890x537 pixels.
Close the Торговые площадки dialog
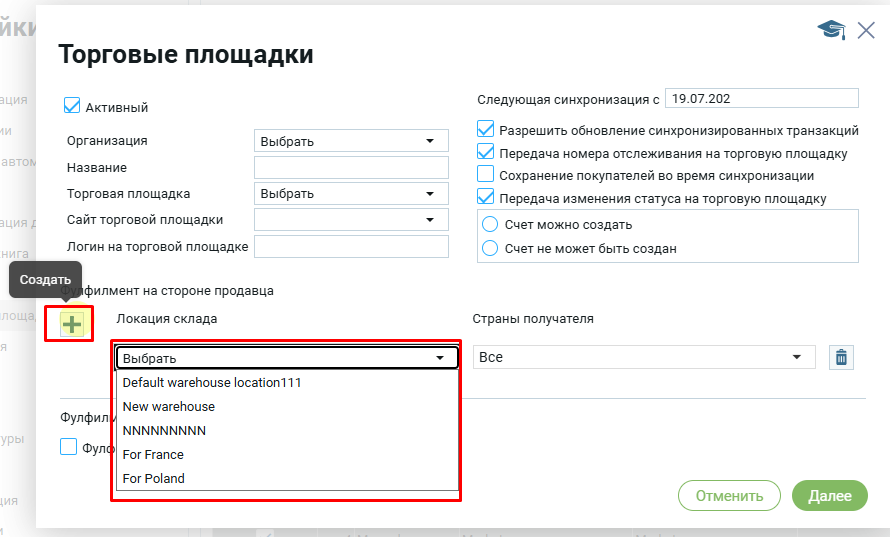pos(866,30)
